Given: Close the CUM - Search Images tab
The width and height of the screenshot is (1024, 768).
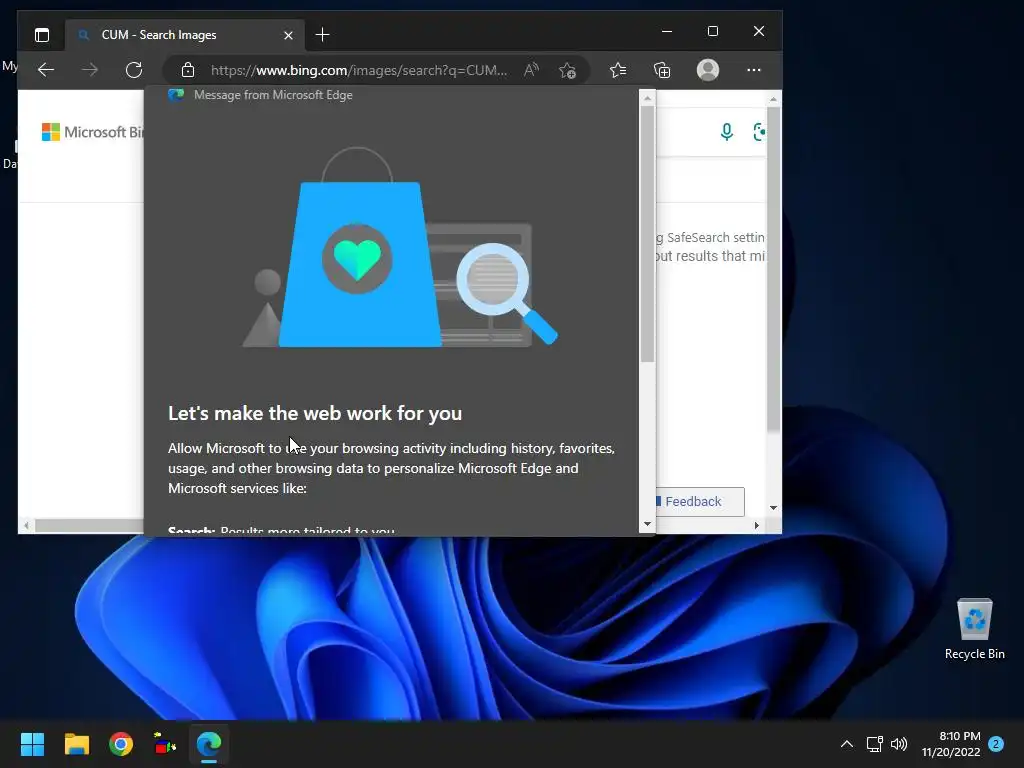Looking at the screenshot, I should (288, 35).
